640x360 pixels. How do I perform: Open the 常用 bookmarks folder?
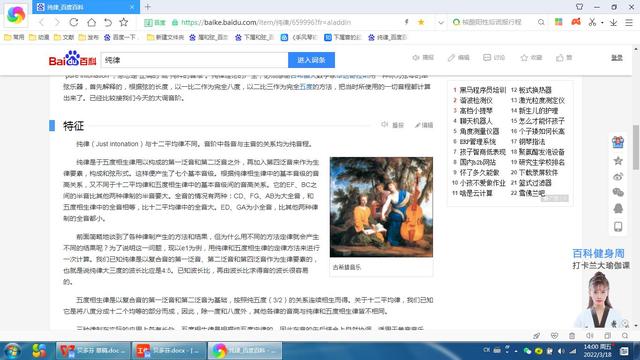pyautogui.click(x=14, y=37)
